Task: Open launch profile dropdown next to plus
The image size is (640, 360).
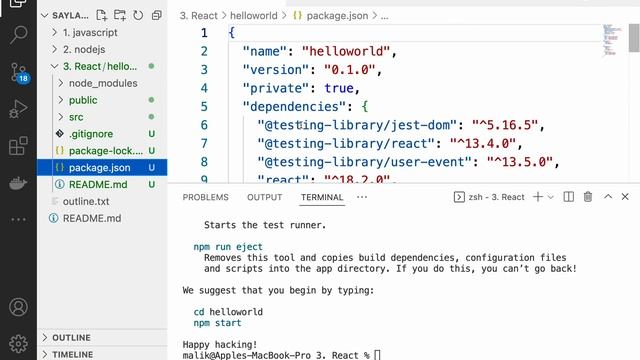Action: (x=551, y=198)
